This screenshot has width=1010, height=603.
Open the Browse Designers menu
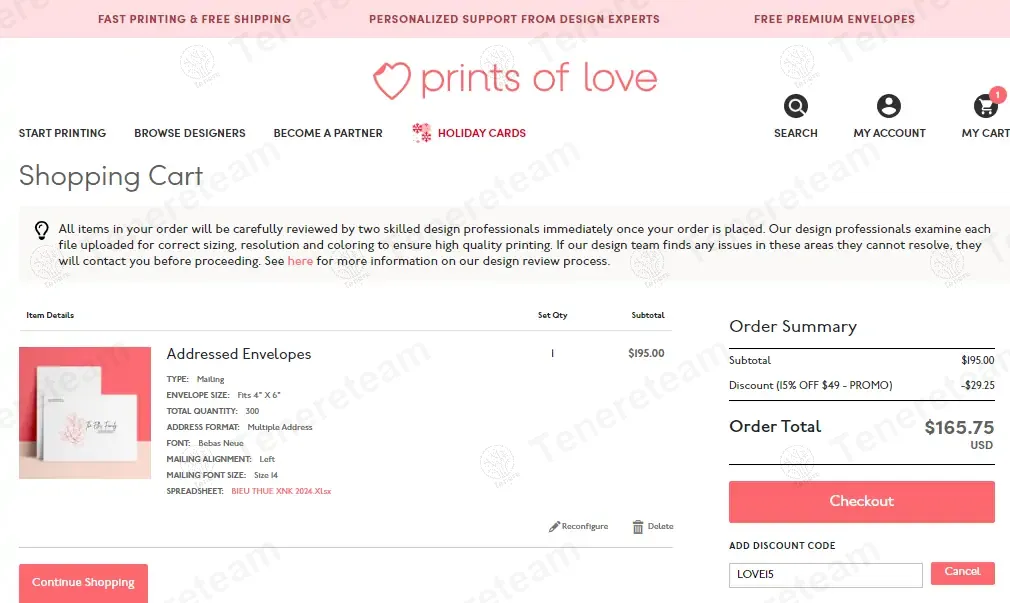pyautogui.click(x=190, y=133)
